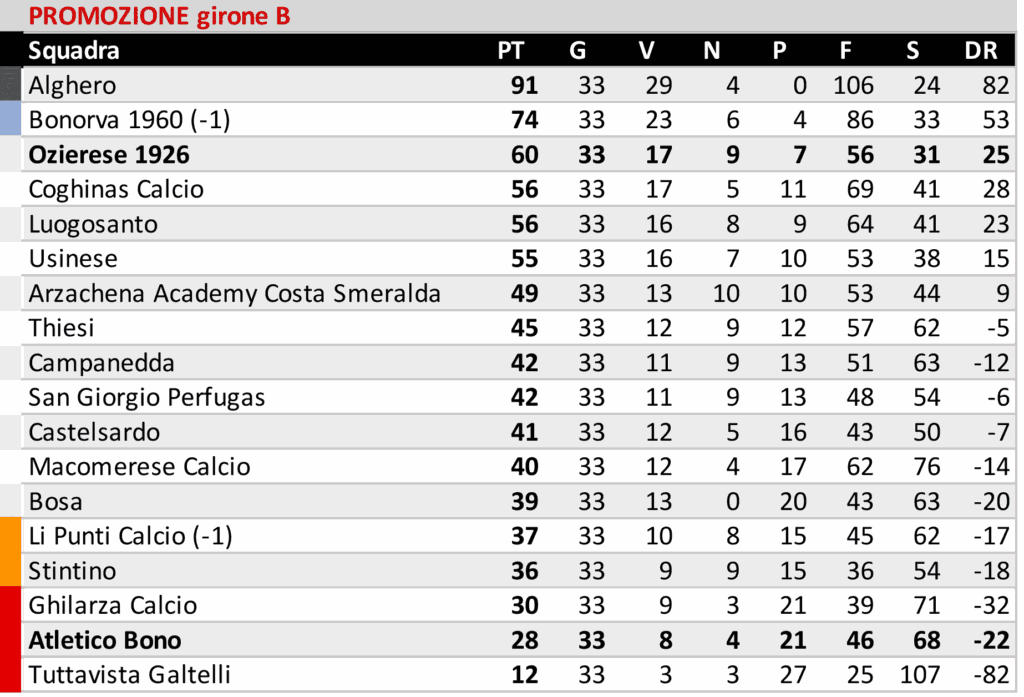The width and height of the screenshot is (1024, 697).
Task: Click Alghero's 91 points value
Action: click(x=524, y=86)
